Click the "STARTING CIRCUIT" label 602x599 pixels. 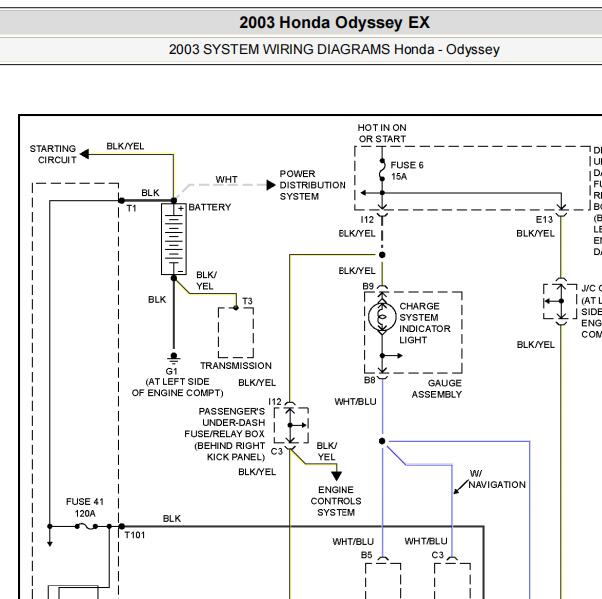point(53,154)
